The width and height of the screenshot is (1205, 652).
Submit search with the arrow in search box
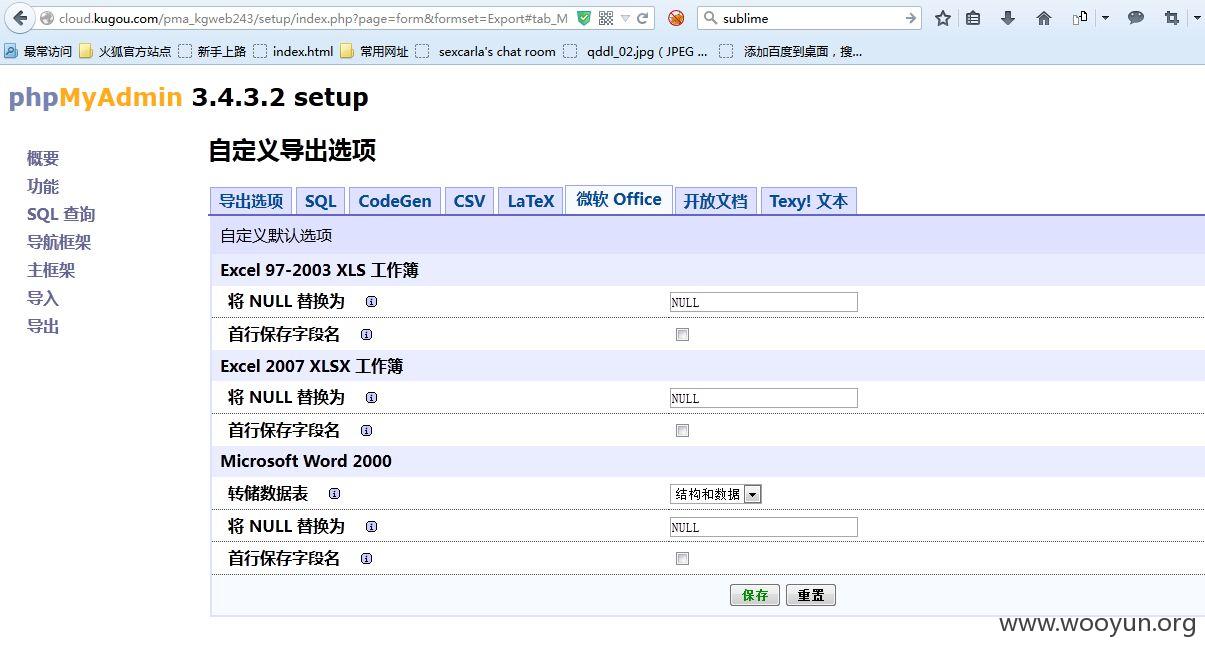pos(910,18)
